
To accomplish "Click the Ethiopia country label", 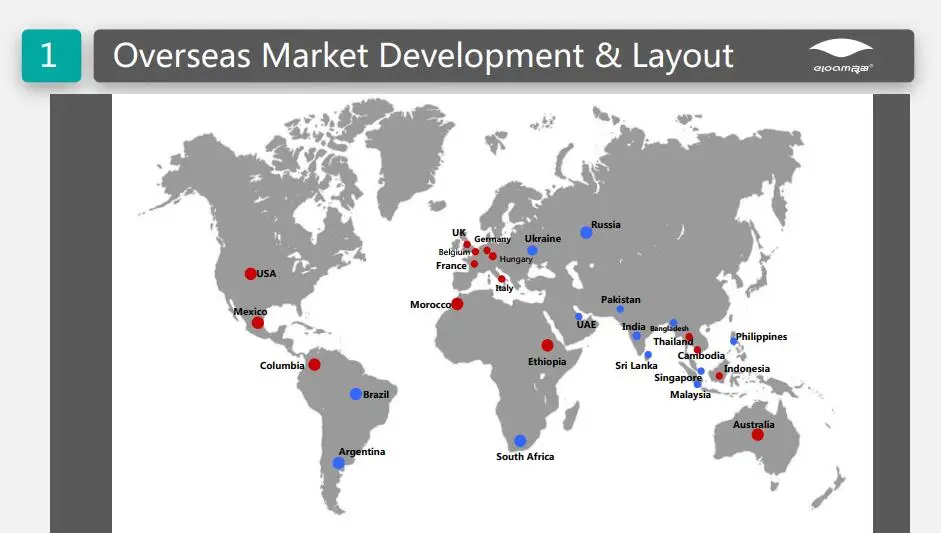I will 547,361.
